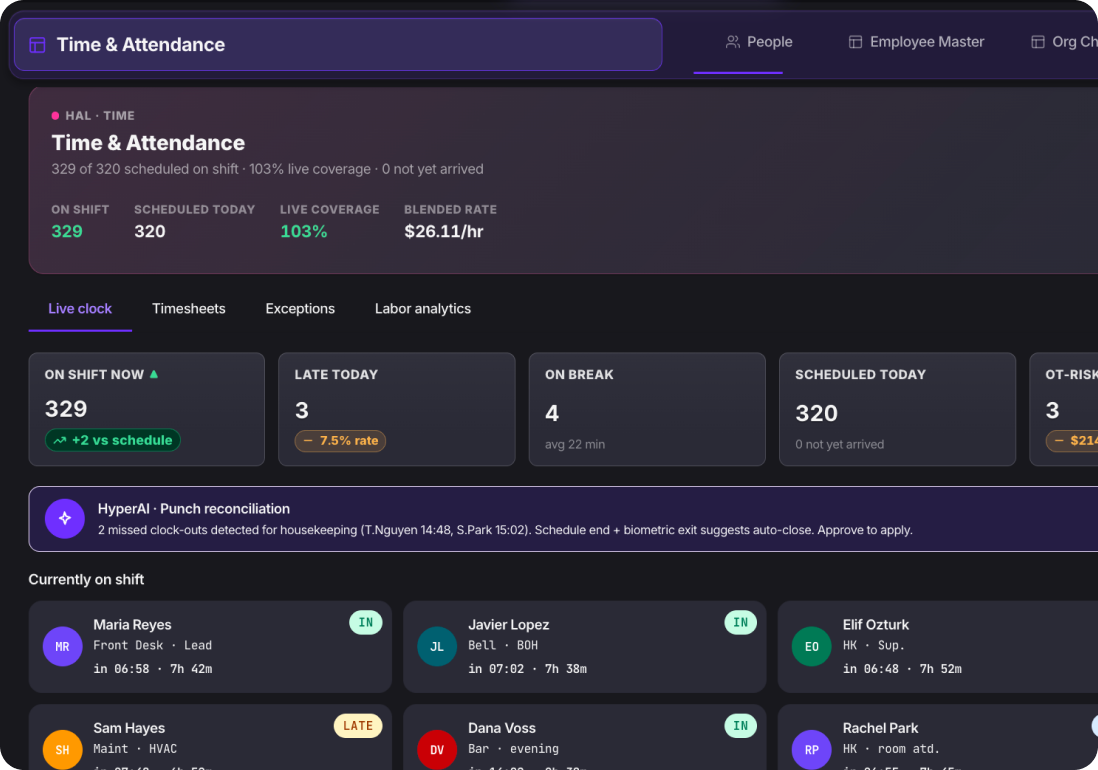
Task: Click the $26.11/hr blended rate value
Action: tap(443, 232)
